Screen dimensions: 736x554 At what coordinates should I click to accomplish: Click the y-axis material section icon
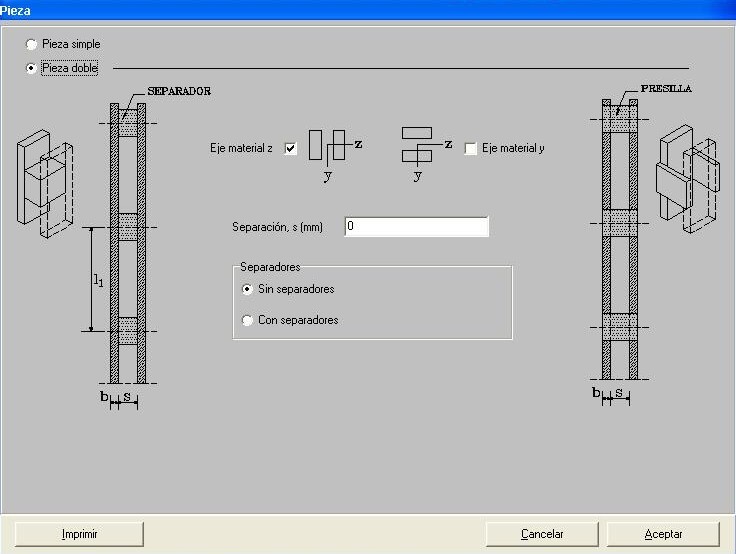coord(420,146)
